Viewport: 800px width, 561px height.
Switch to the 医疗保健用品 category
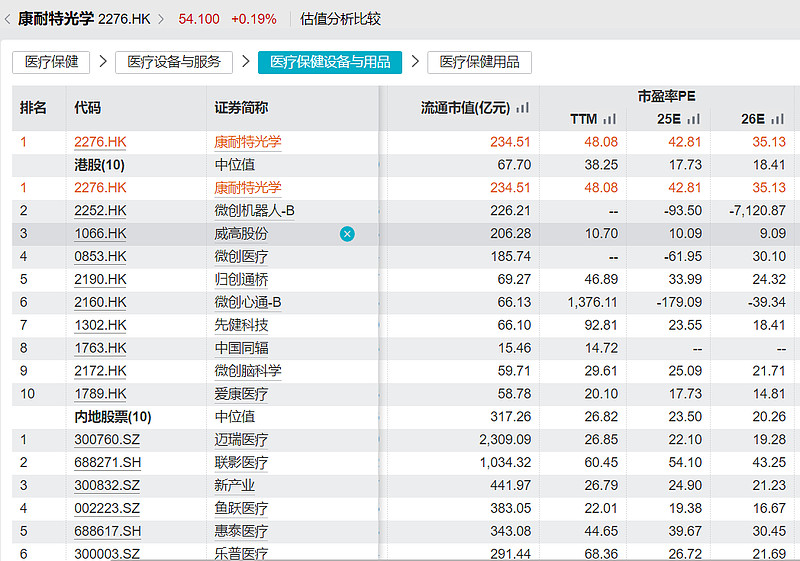479,62
